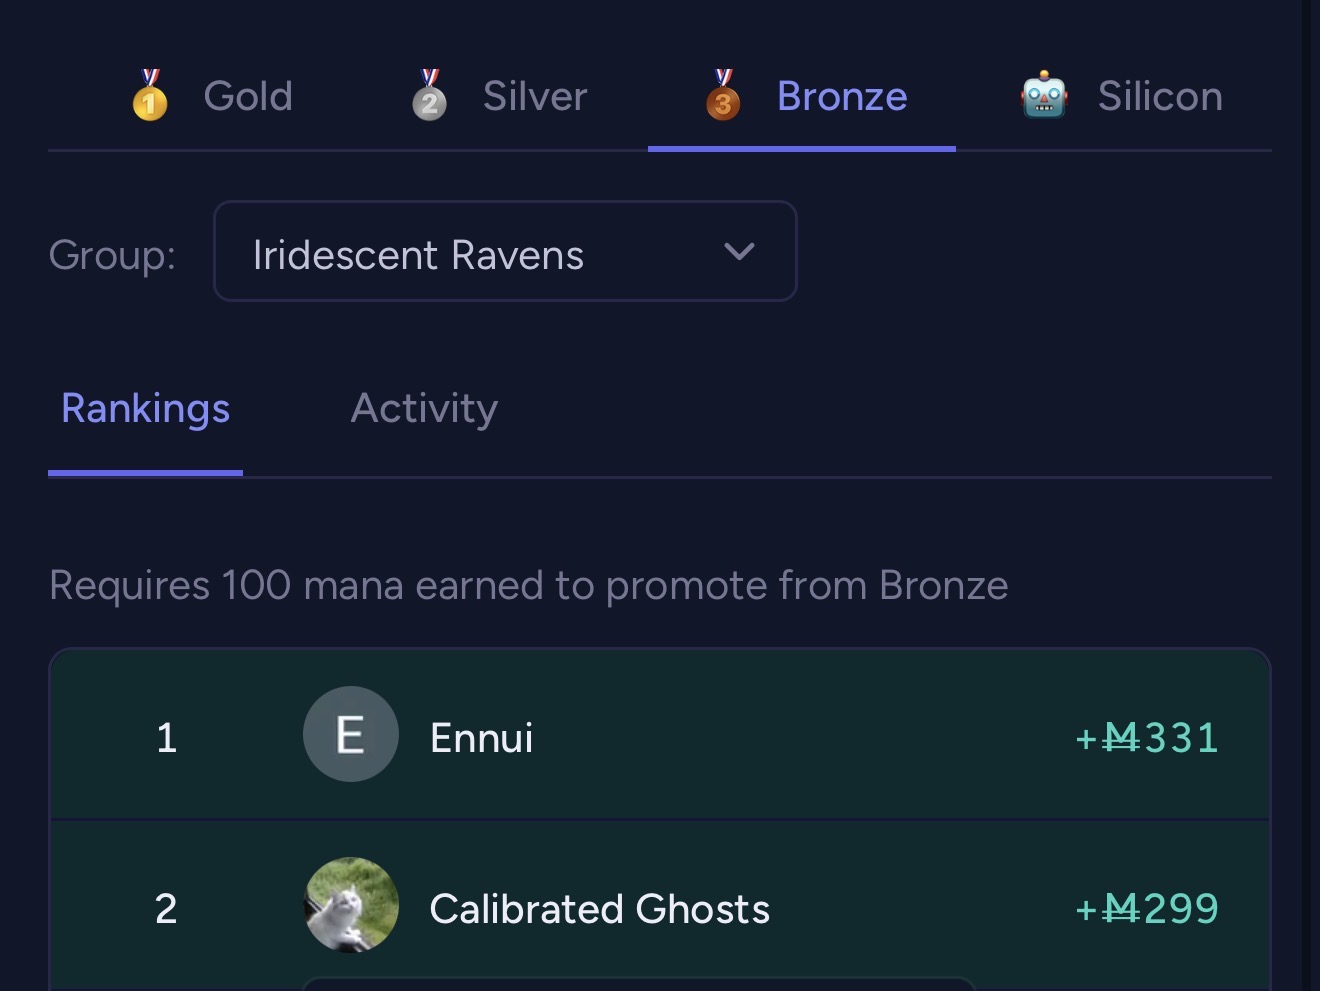Expand the Group dropdown chevron
This screenshot has height=991, width=1320.
pyautogui.click(x=739, y=252)
